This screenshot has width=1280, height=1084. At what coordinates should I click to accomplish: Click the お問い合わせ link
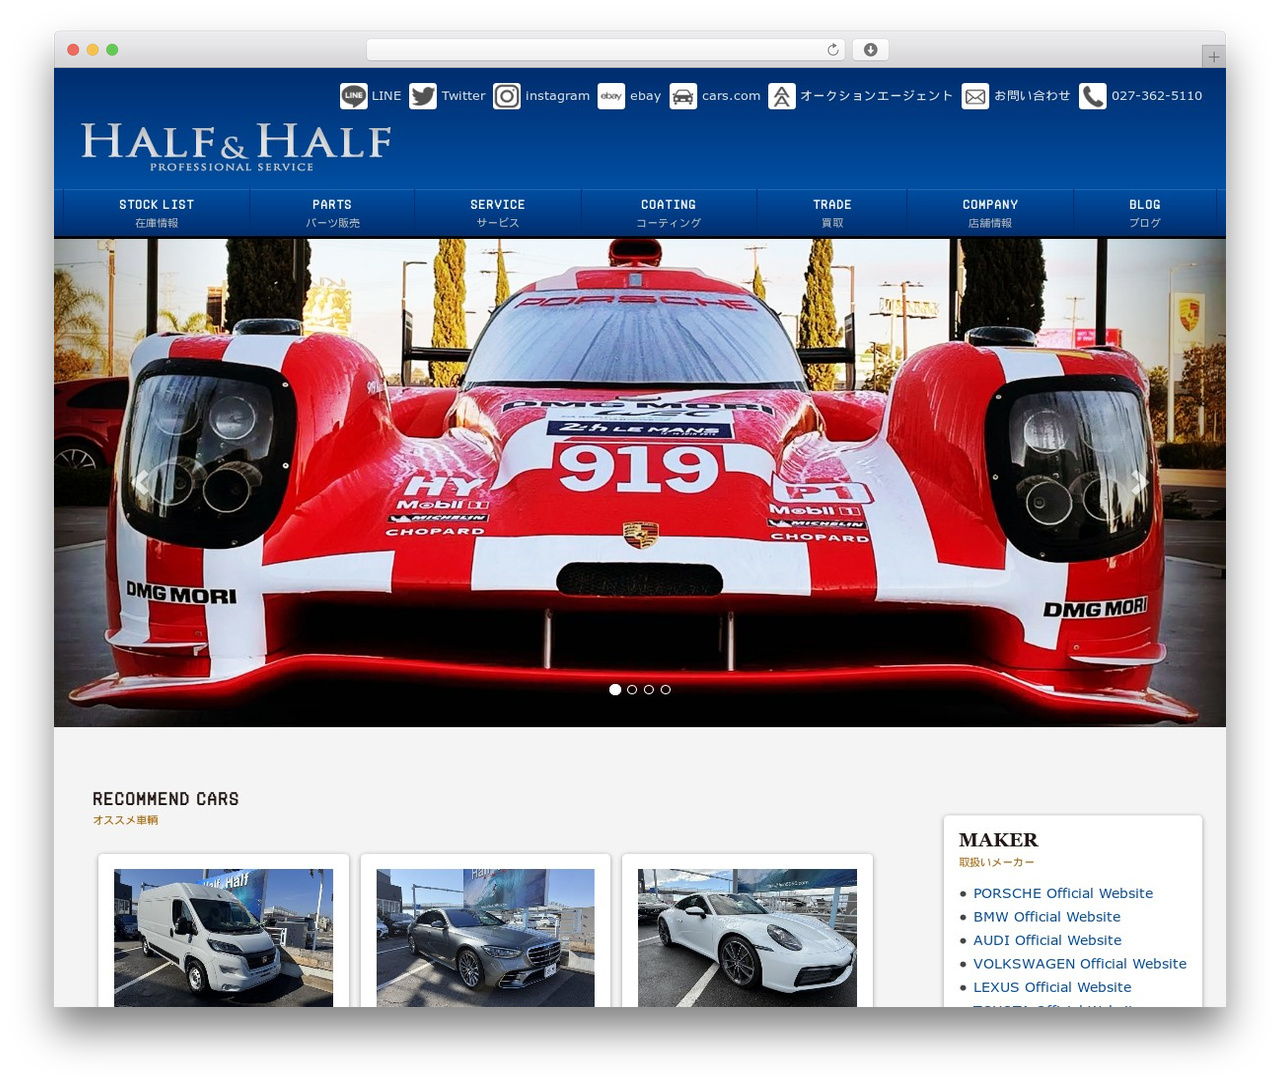pos(1032,96)
